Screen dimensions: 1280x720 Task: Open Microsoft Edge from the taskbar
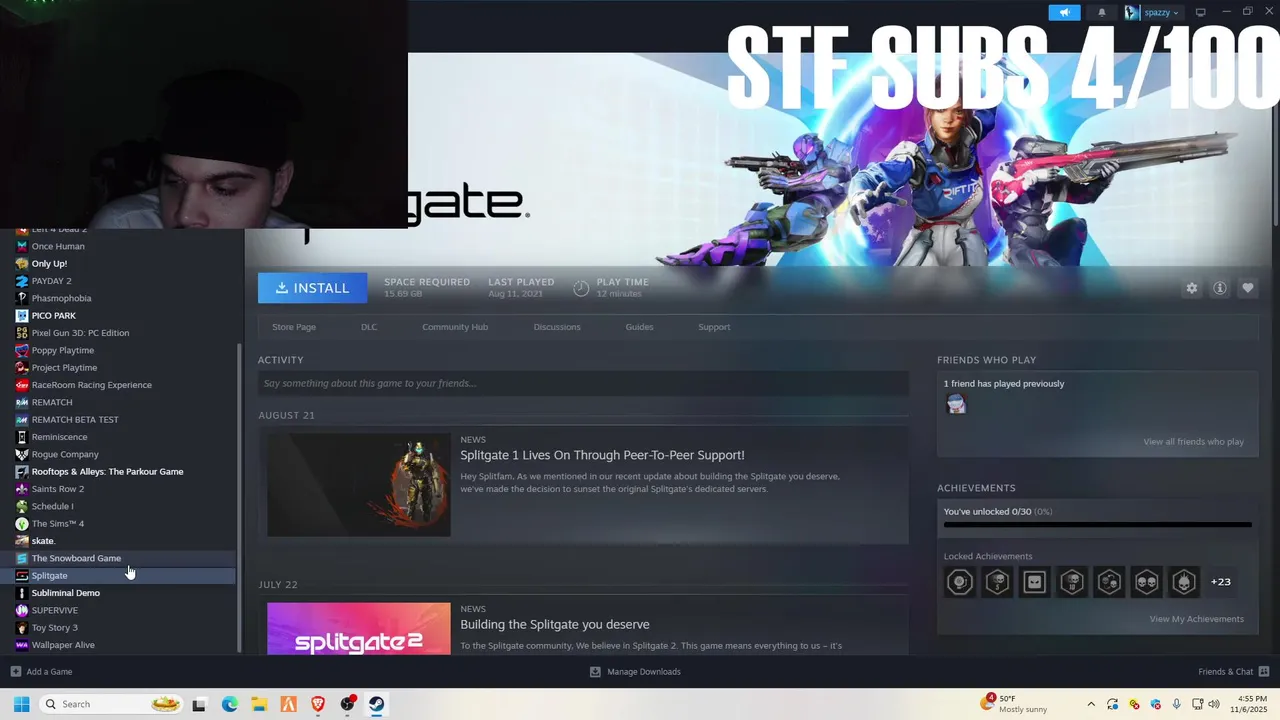(x=229, y=704)
